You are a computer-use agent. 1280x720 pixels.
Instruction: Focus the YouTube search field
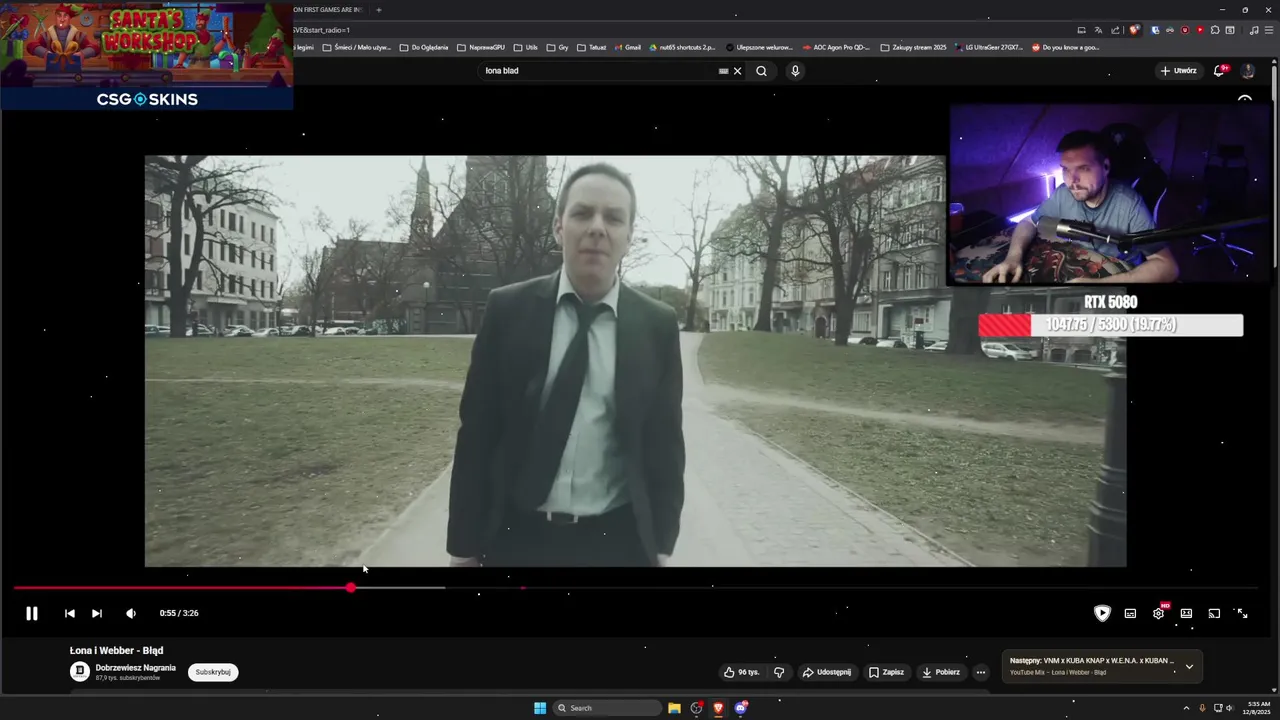pos(600,71)
